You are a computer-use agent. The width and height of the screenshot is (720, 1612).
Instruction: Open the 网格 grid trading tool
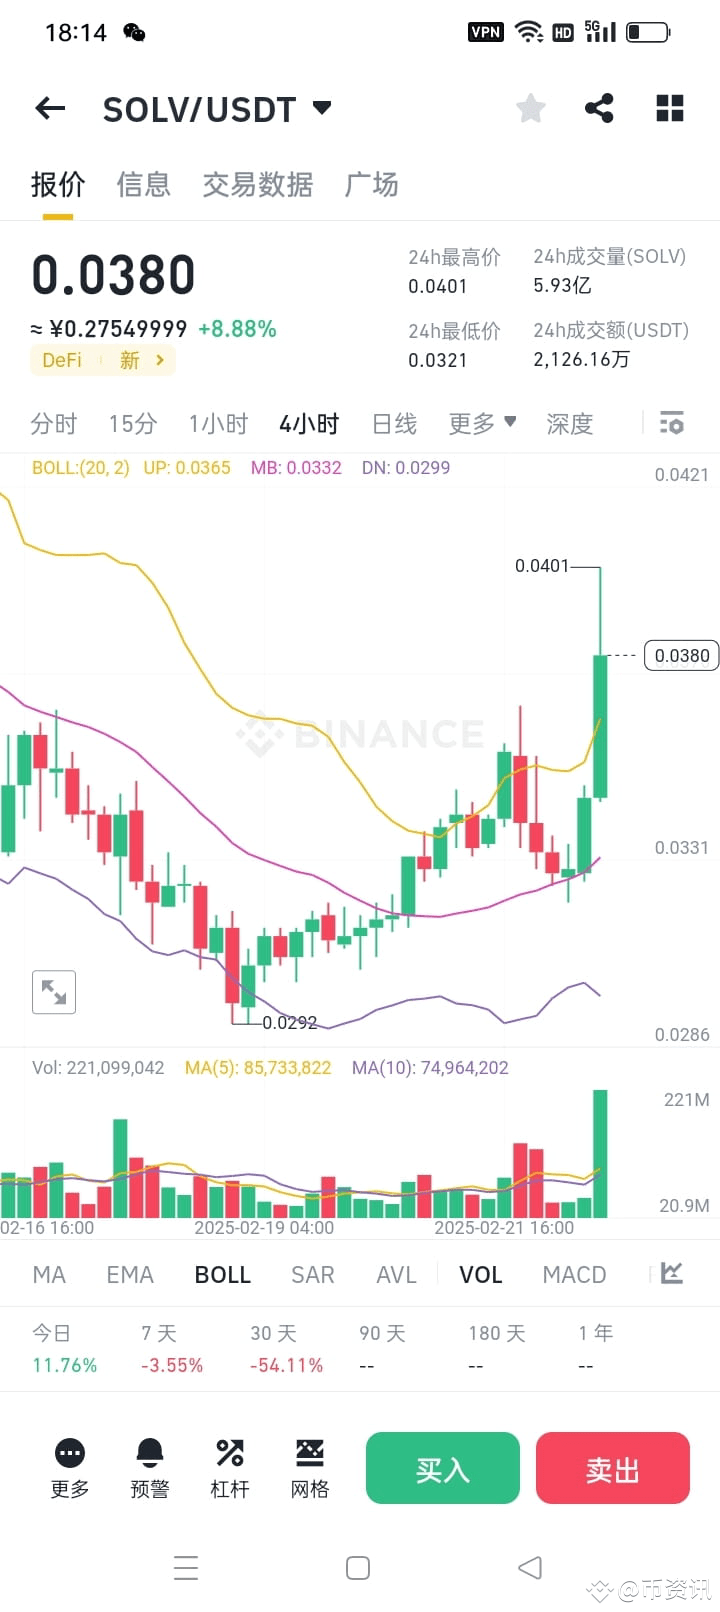[309, 1467]
